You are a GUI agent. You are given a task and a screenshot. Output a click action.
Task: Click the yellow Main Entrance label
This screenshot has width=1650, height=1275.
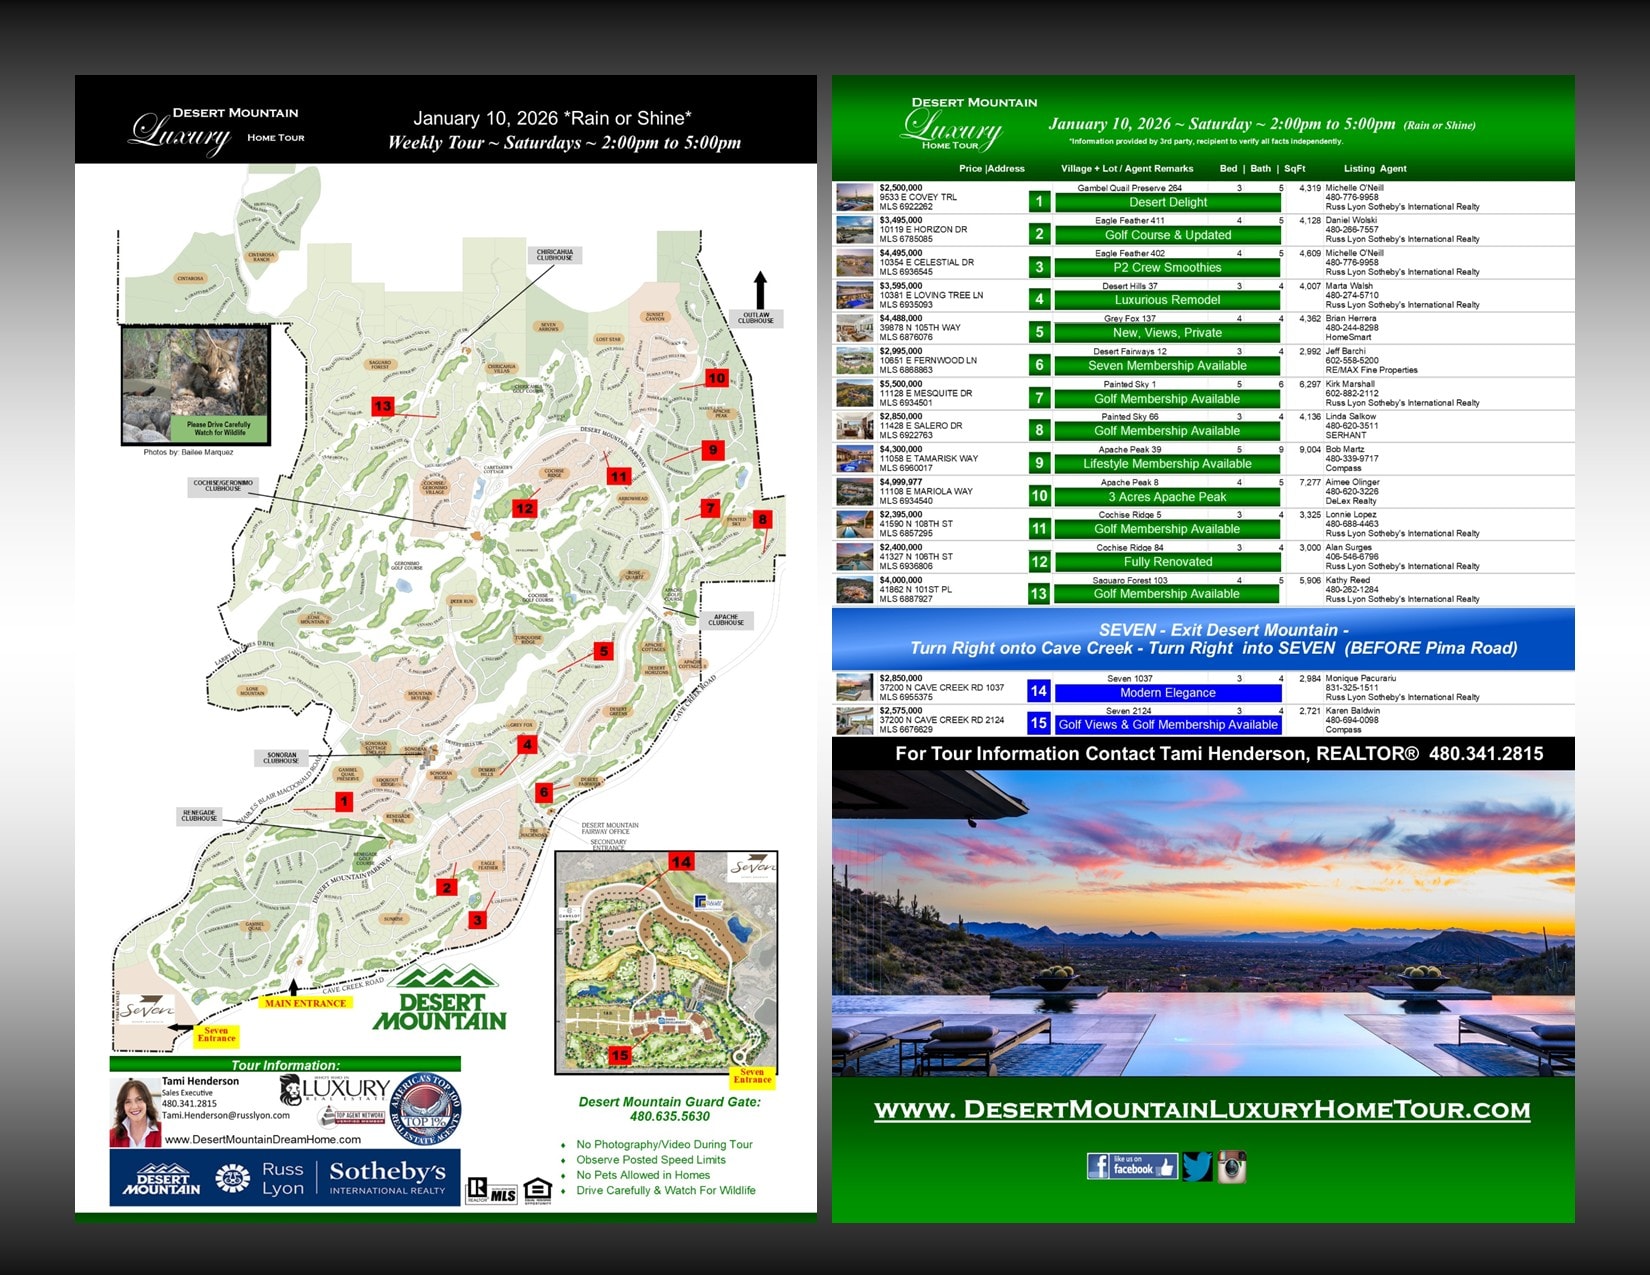305,1003
